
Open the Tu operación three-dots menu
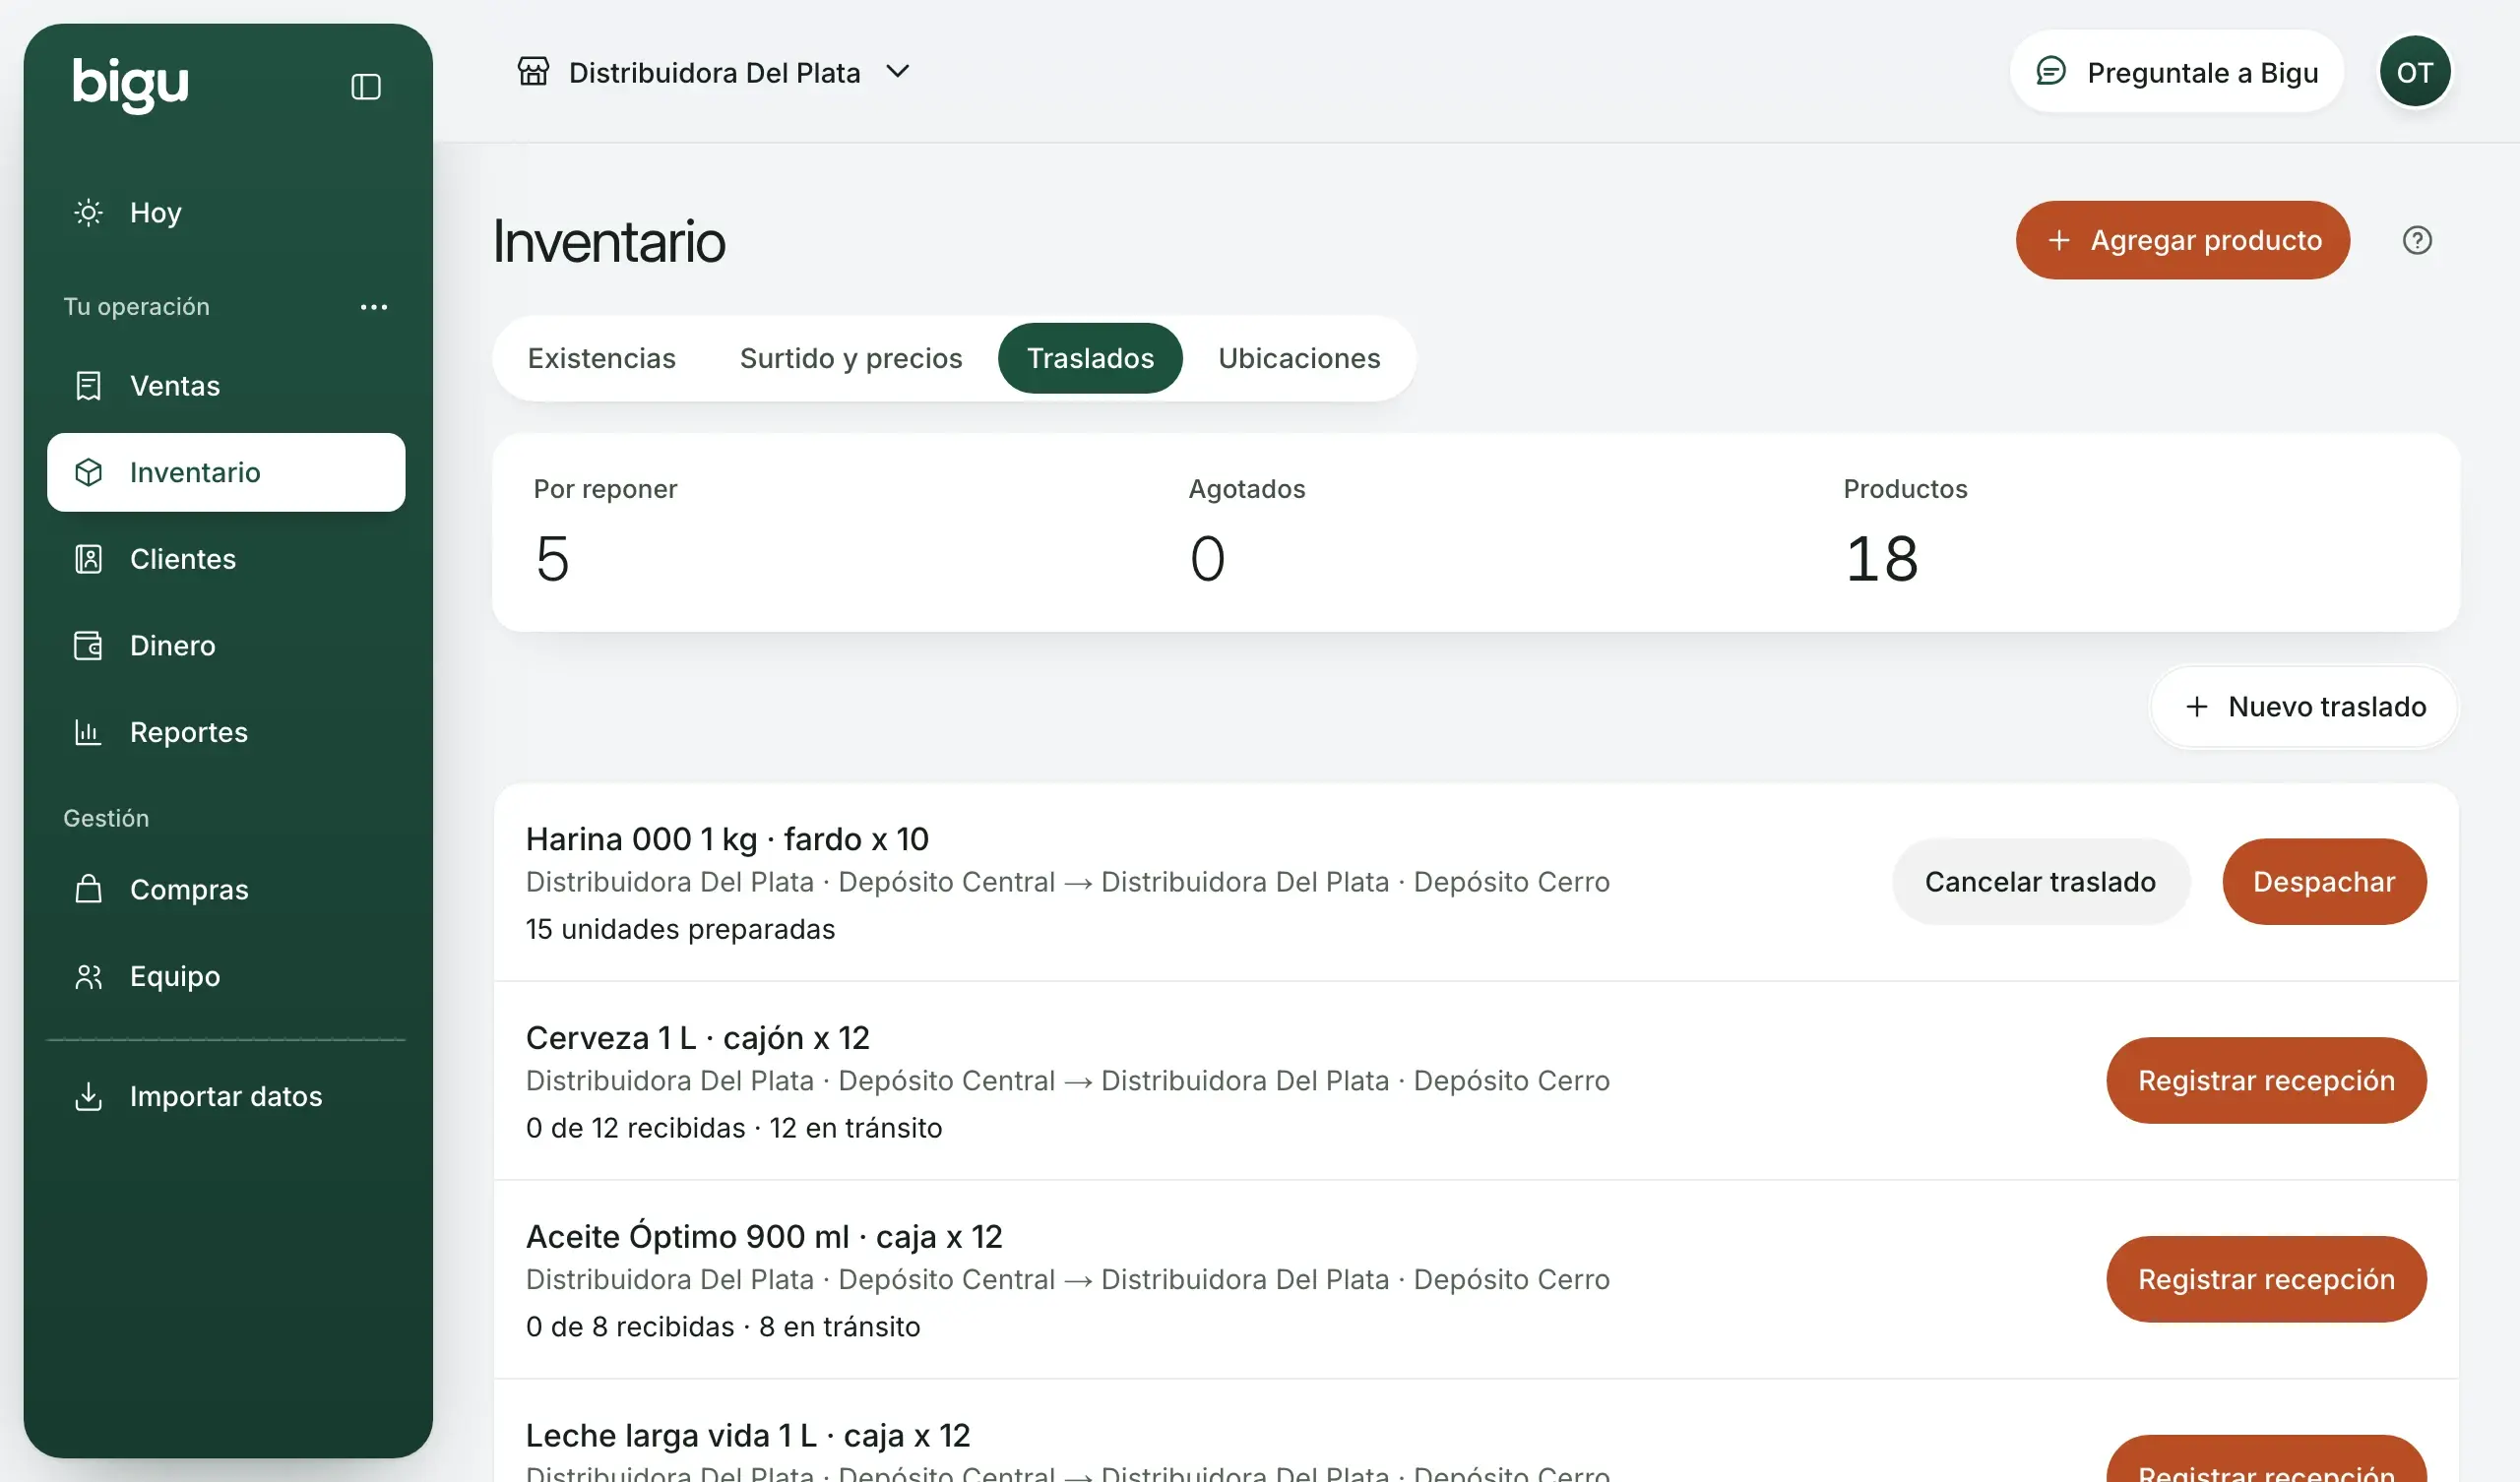[x=374, y=307]
